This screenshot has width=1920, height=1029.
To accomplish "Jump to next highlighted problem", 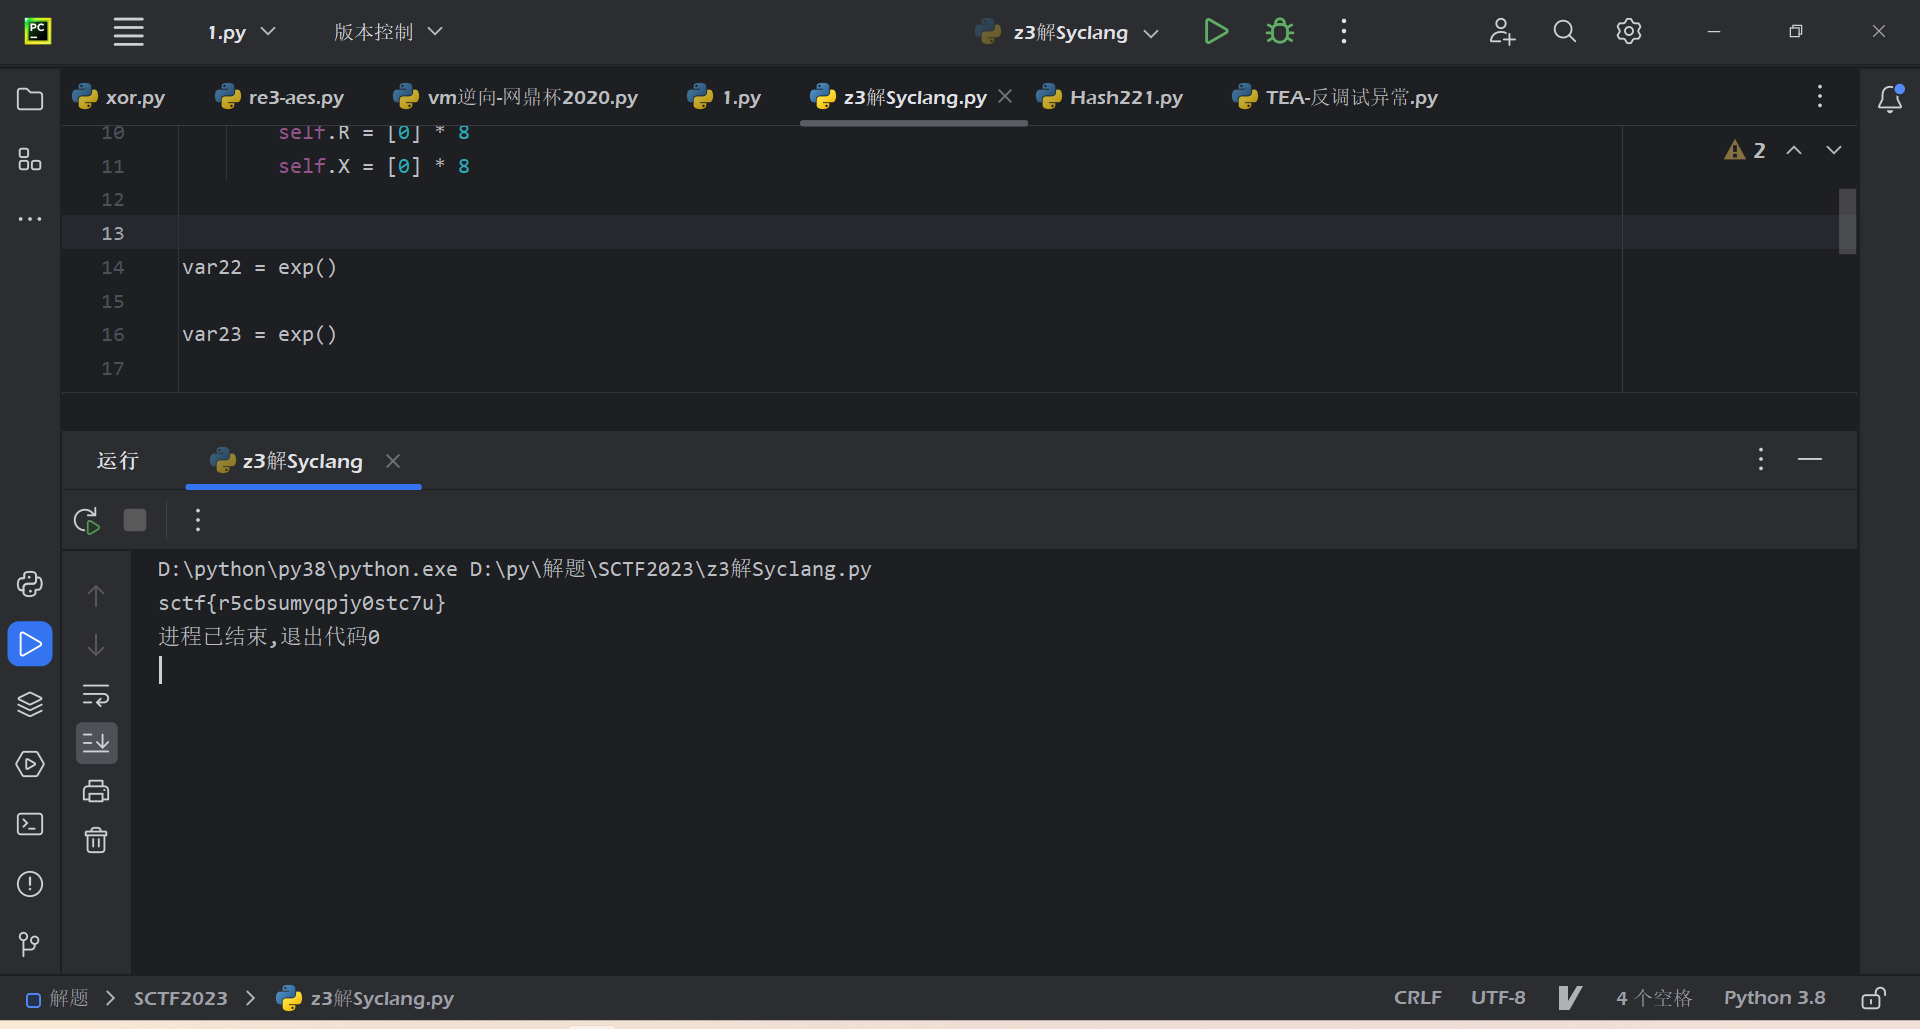I will [x=1834, y=150].
